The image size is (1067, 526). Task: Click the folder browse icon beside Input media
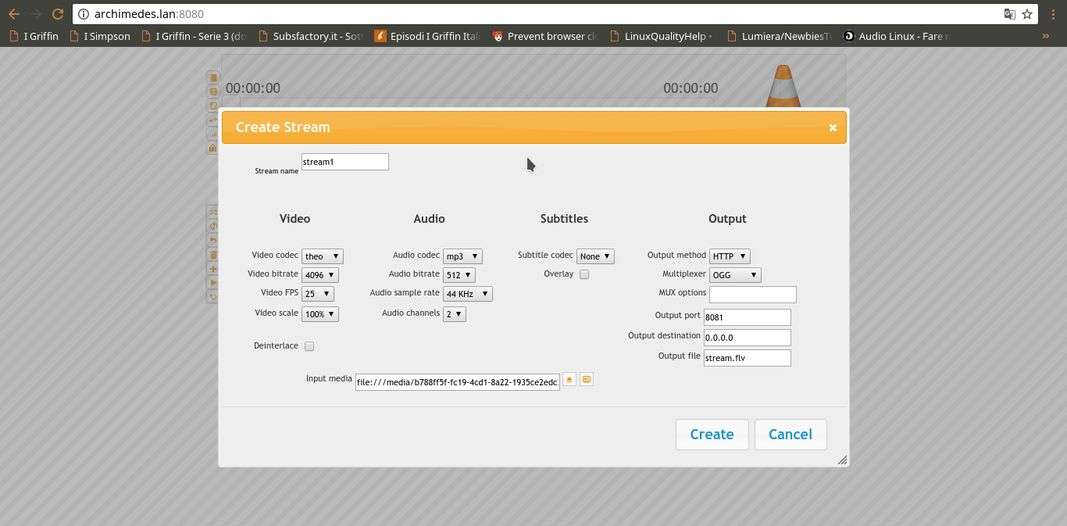click(587, 380)
